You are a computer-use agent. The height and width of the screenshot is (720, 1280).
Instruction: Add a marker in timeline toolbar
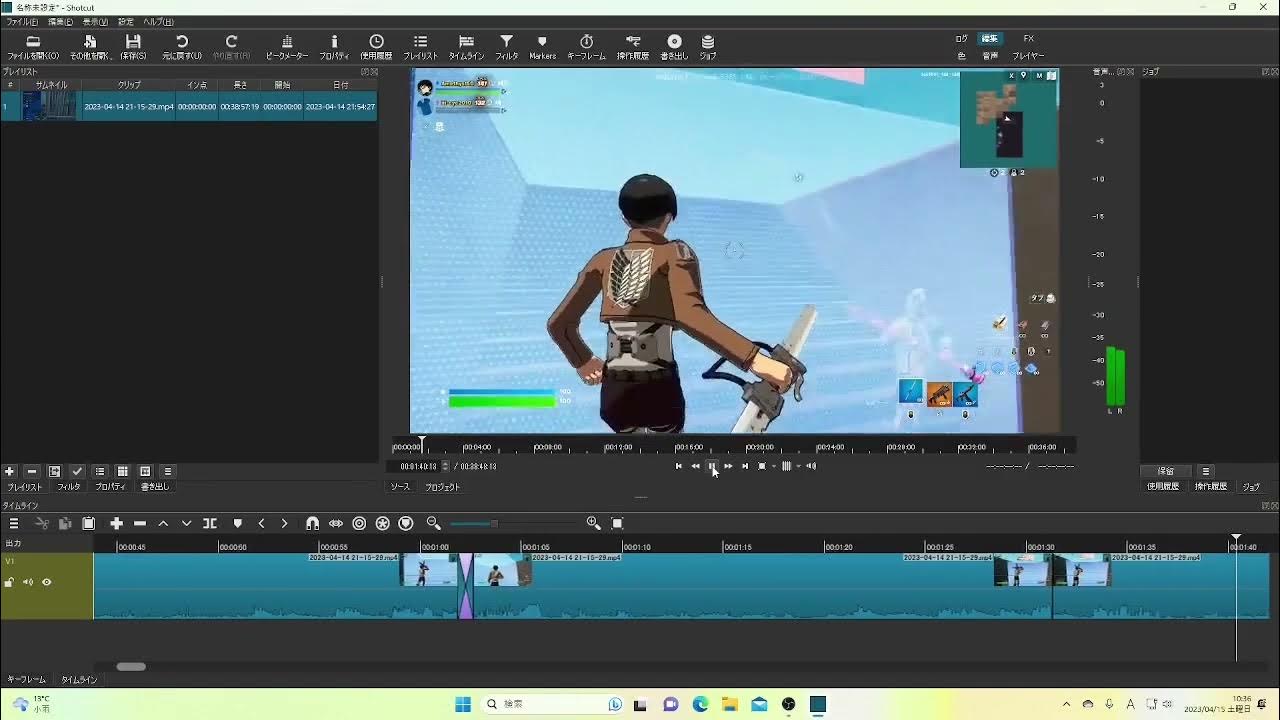pos(237,523)
